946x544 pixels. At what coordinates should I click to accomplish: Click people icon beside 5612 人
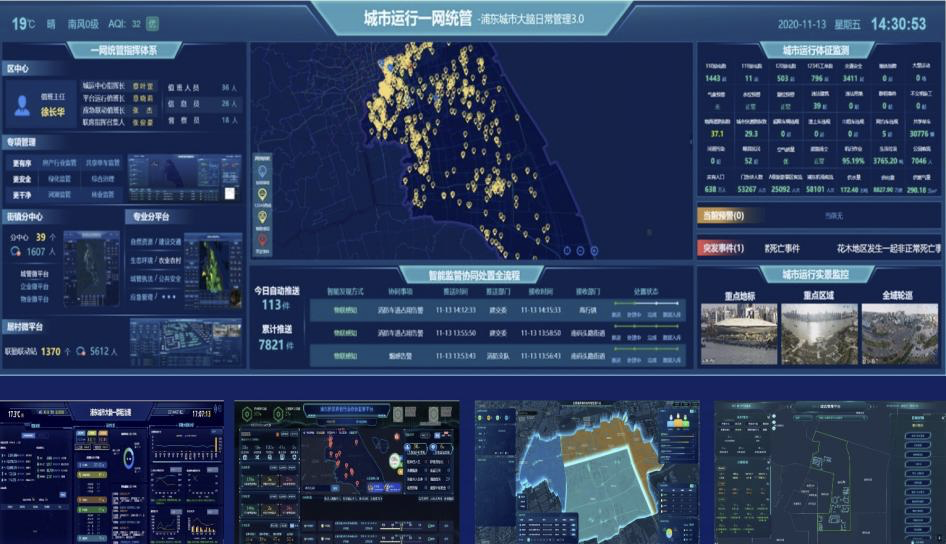click(x=81, y=351)
